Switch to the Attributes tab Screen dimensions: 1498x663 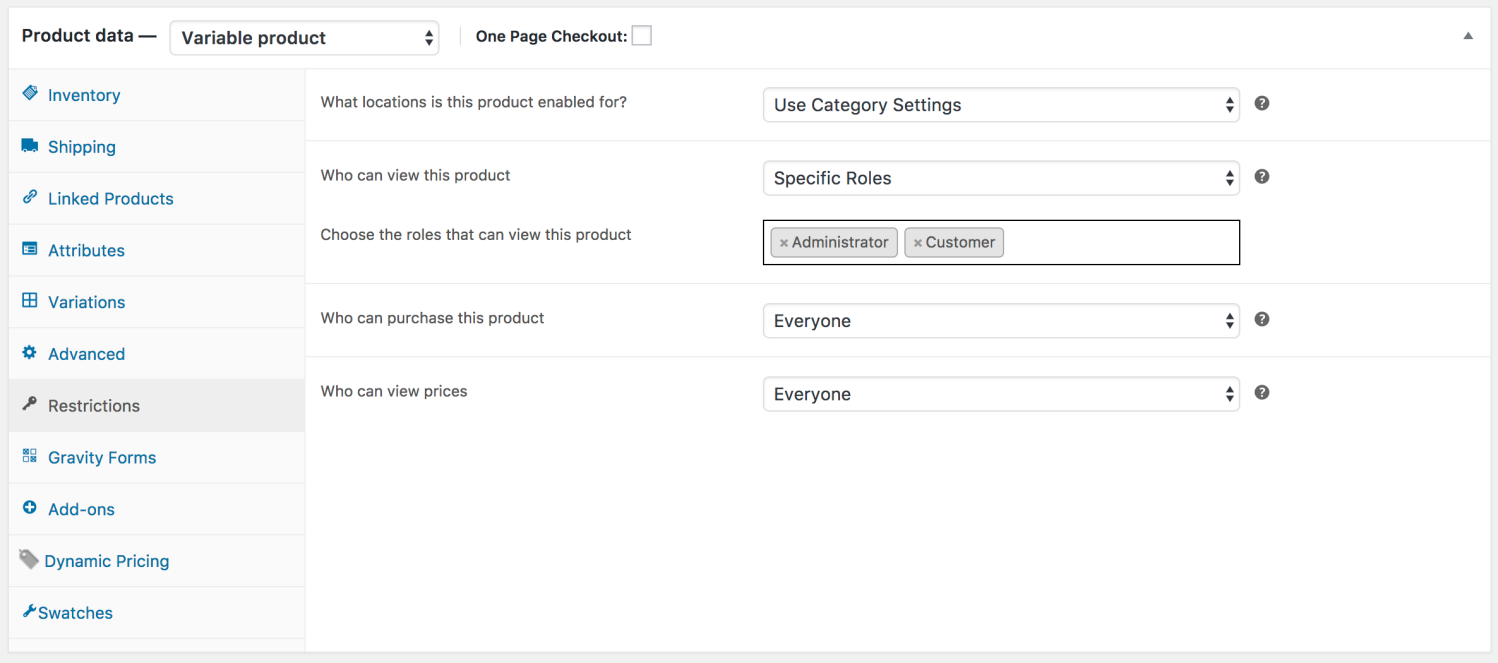tap(87, 250)
